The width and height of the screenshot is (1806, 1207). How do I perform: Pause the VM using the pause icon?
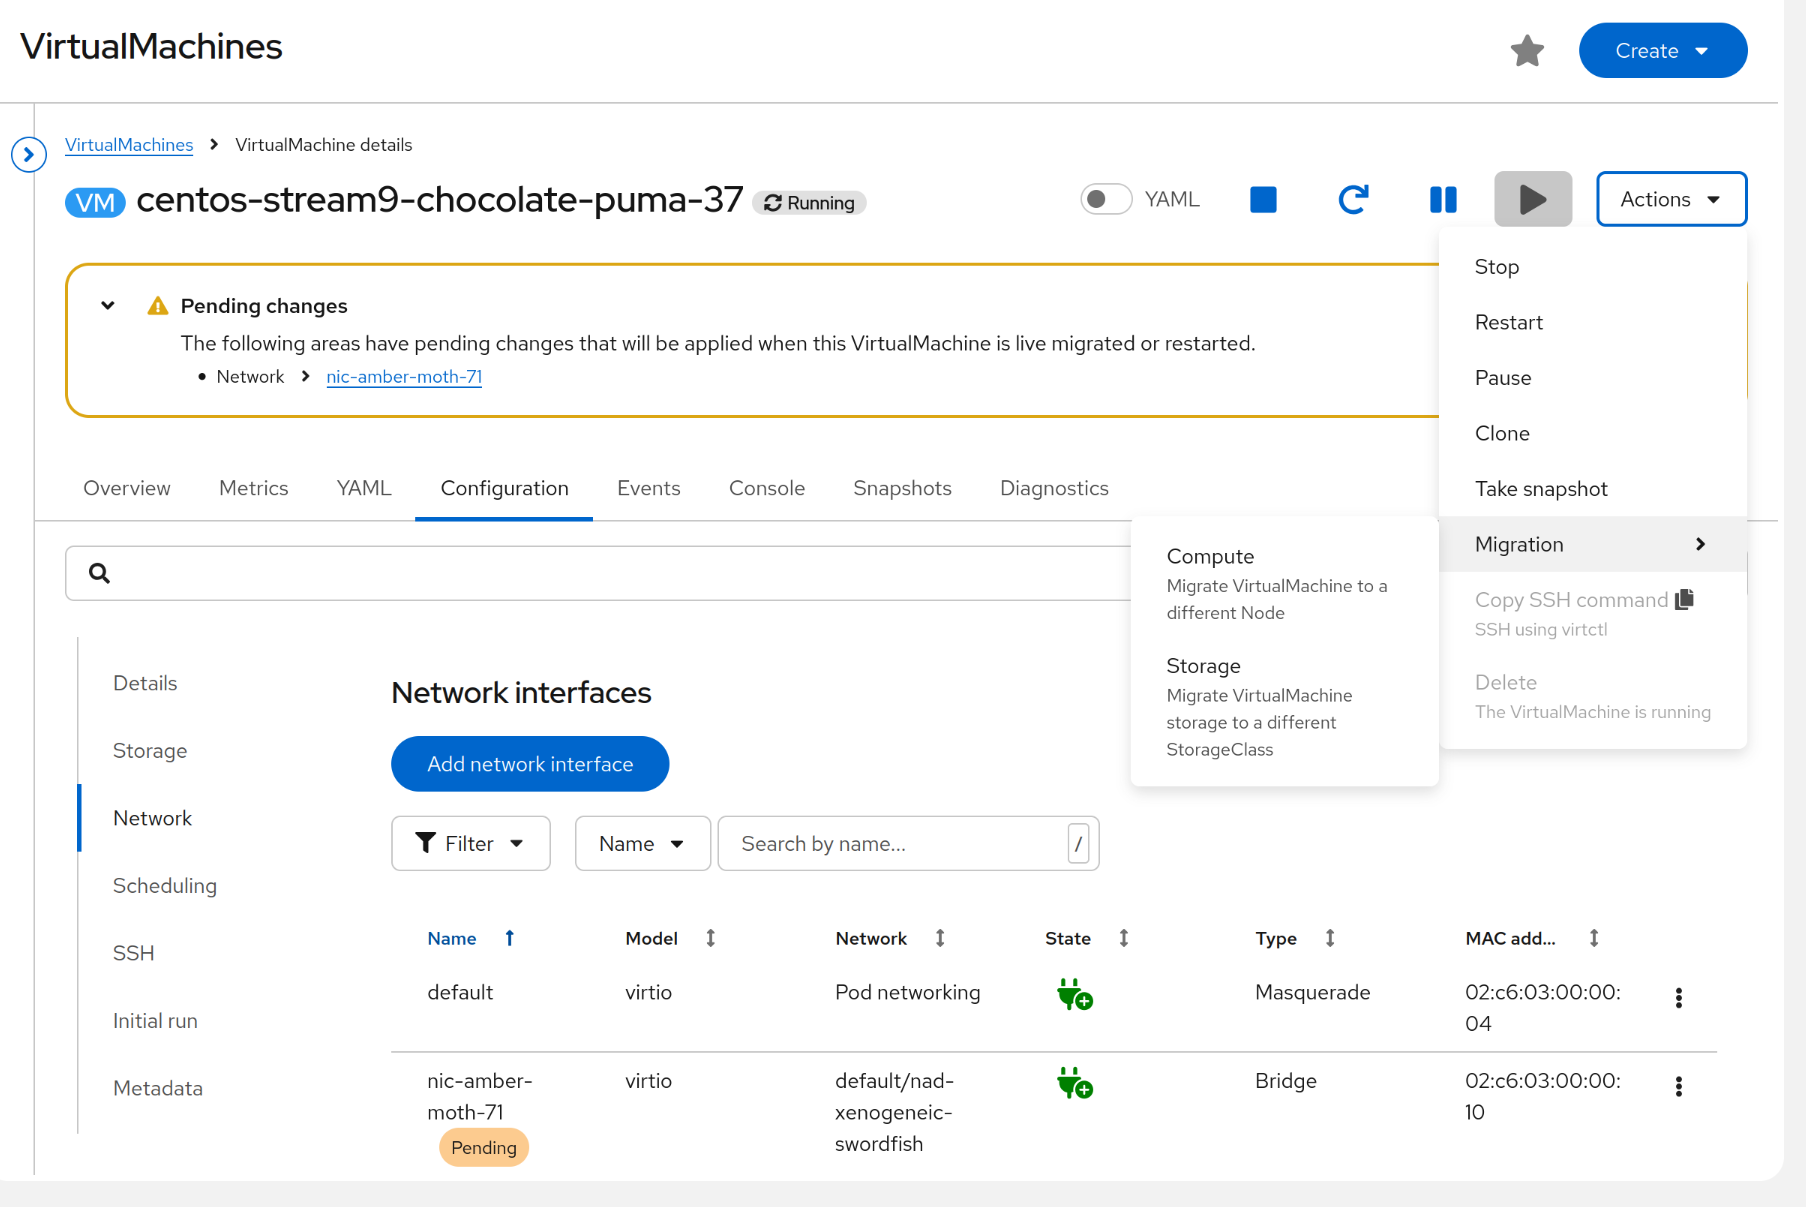[x=1442, y=200]
